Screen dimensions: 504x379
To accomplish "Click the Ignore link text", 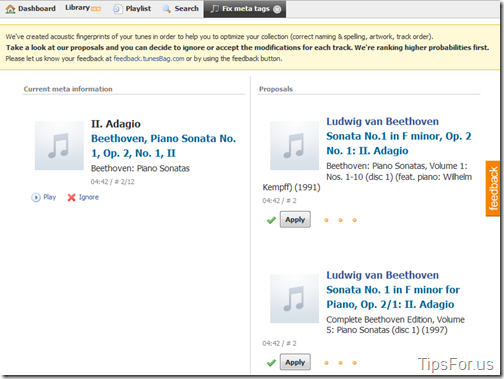I will [89, 197].
